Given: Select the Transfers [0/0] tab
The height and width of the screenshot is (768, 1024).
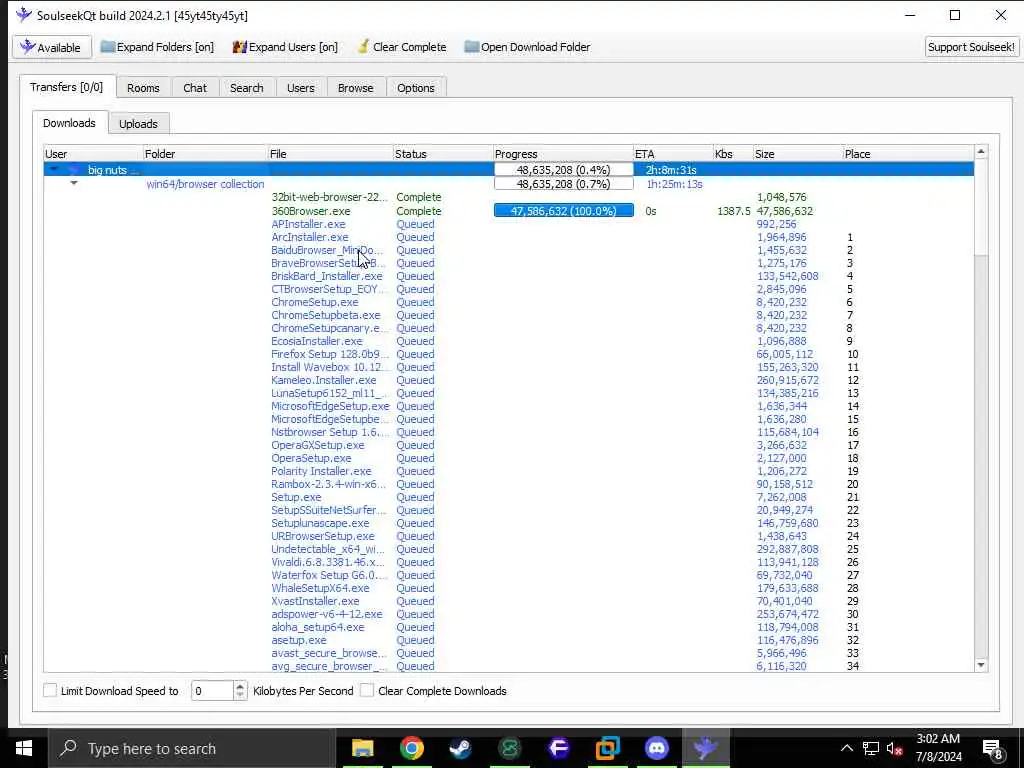Looking at the screenshot, I should coord(67,87).
